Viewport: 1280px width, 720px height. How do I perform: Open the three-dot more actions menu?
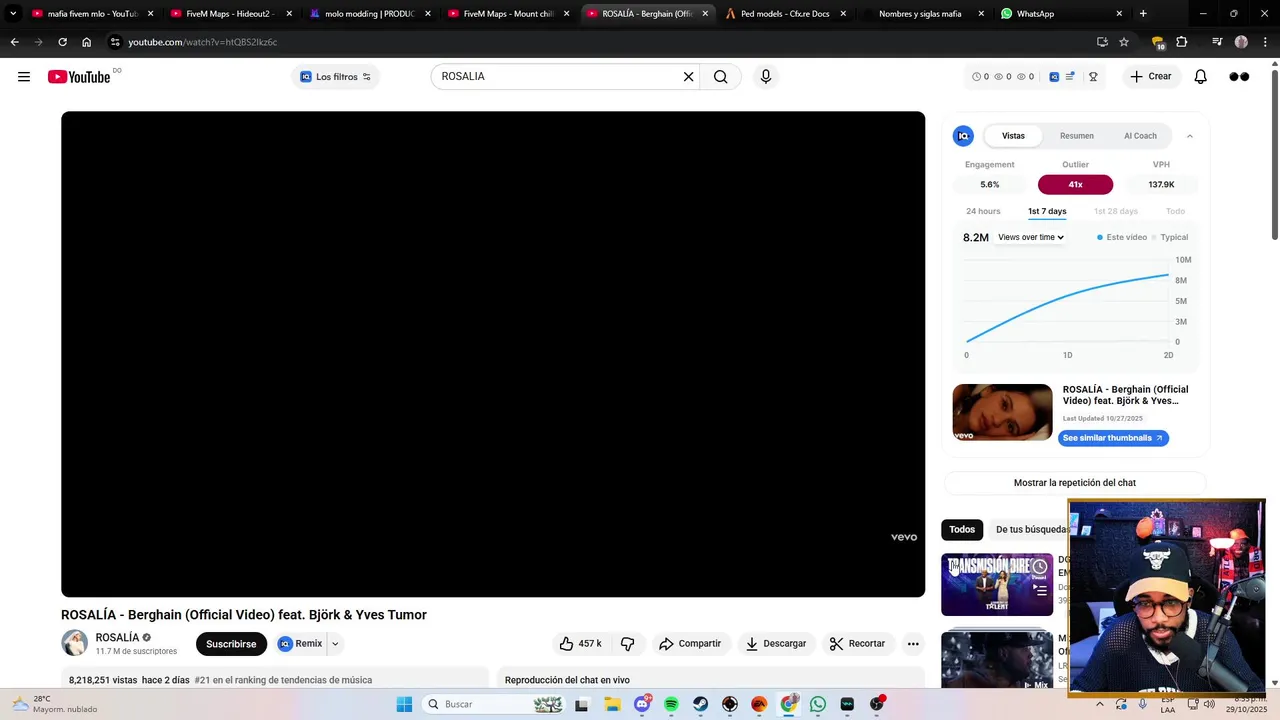tap(913, 644)
